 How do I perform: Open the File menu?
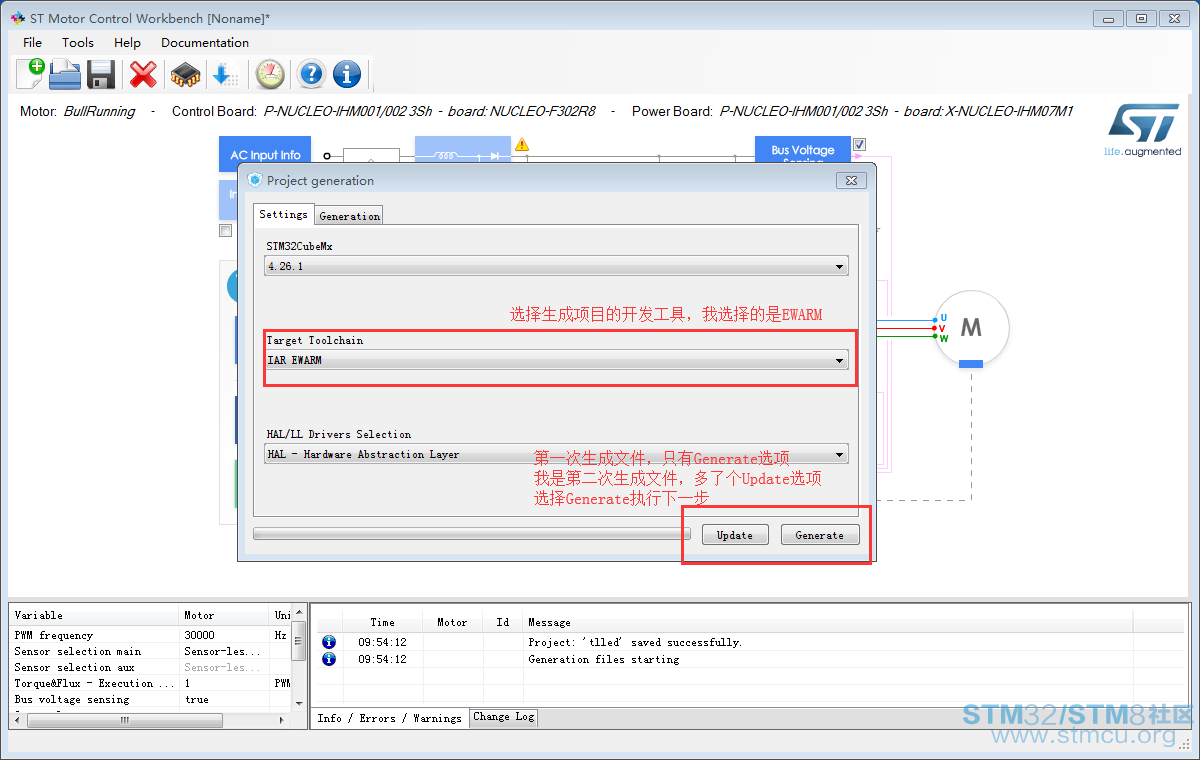tap(32, 42)
